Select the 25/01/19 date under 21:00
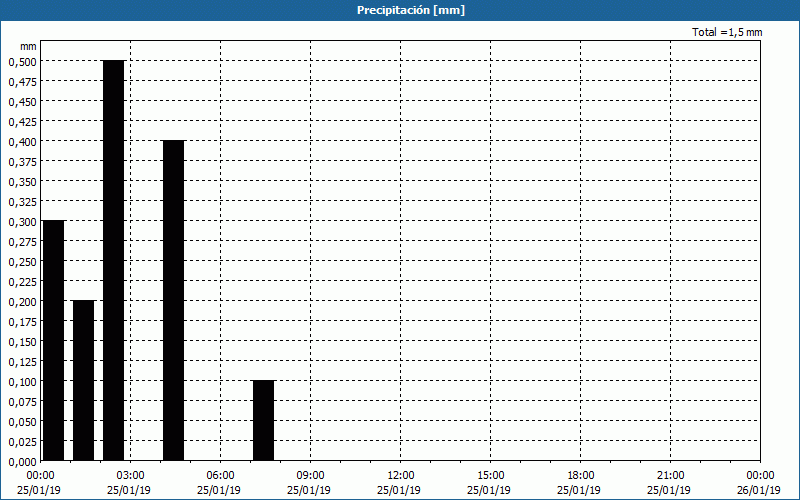This screenshot has height=500, width=800. (x=669, y=490)
